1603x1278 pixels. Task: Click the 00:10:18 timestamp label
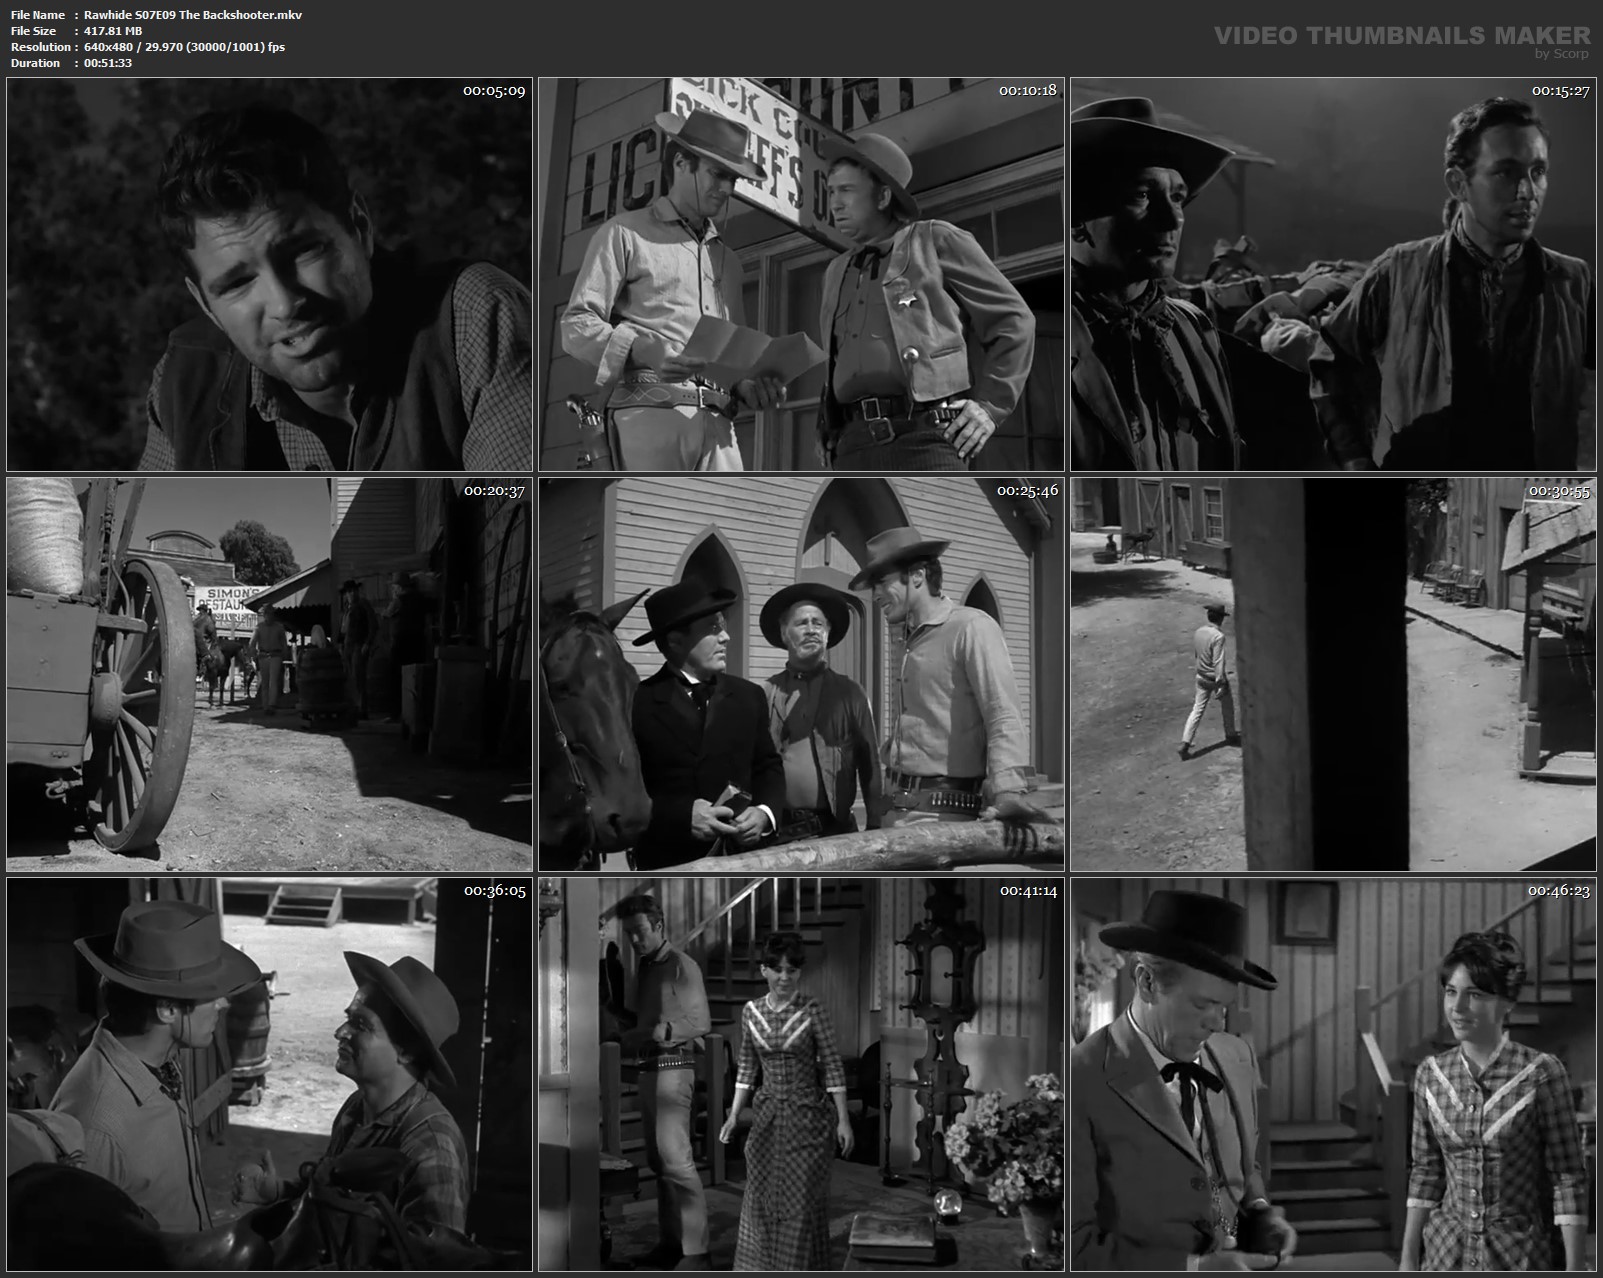(x=1027, y=90)
